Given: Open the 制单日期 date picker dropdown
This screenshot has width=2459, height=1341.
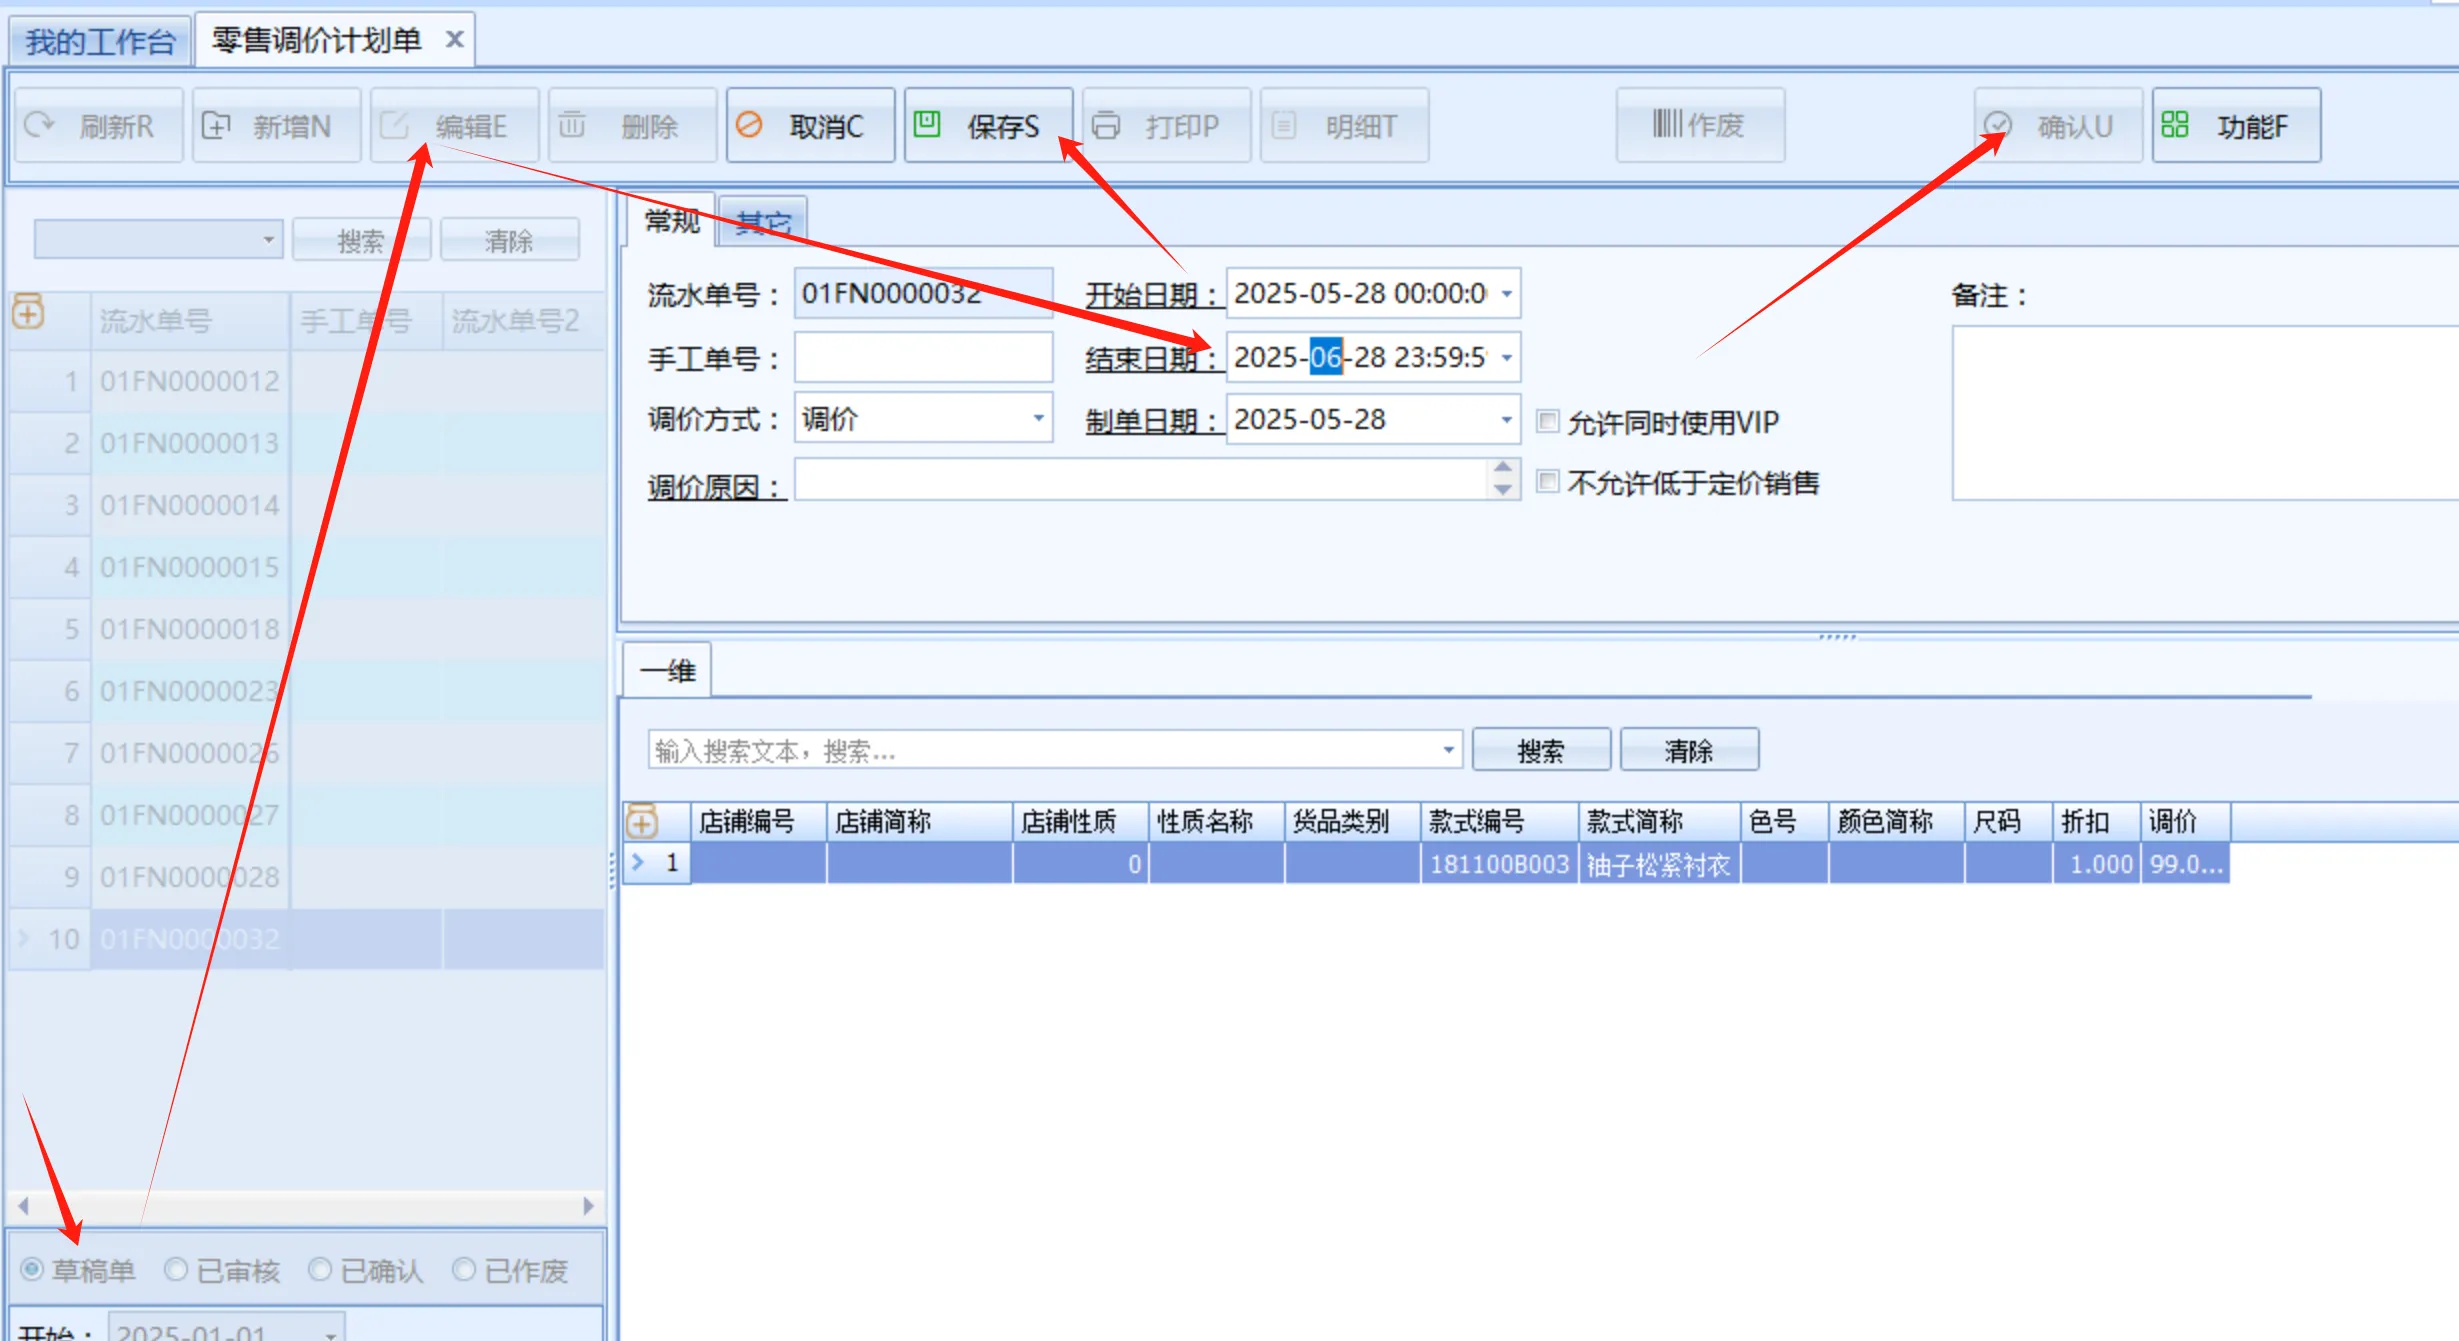Looking at the screenshot, I should tap(1506, 420).
